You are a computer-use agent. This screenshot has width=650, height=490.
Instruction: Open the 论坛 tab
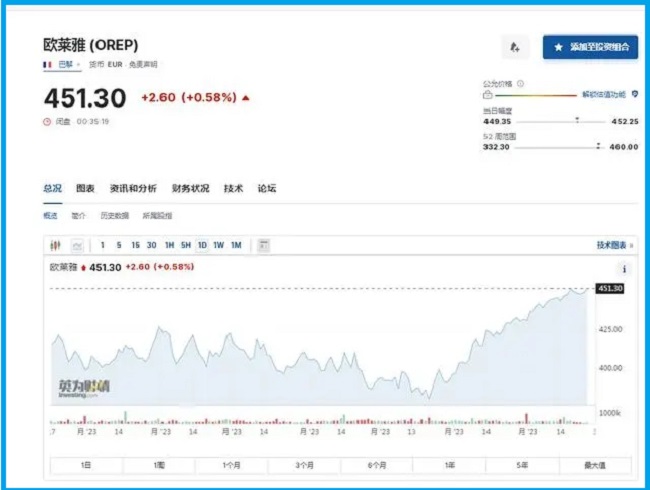point(267,189)
